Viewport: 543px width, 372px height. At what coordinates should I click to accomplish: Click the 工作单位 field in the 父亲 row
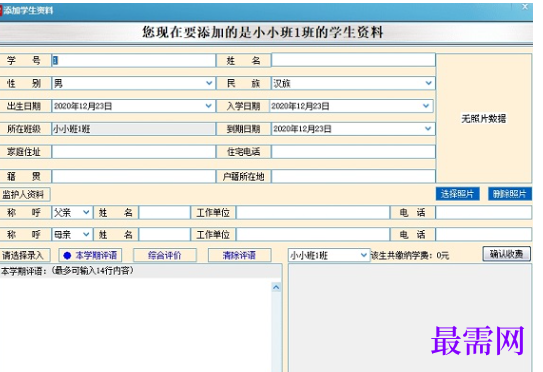point(313,212)
